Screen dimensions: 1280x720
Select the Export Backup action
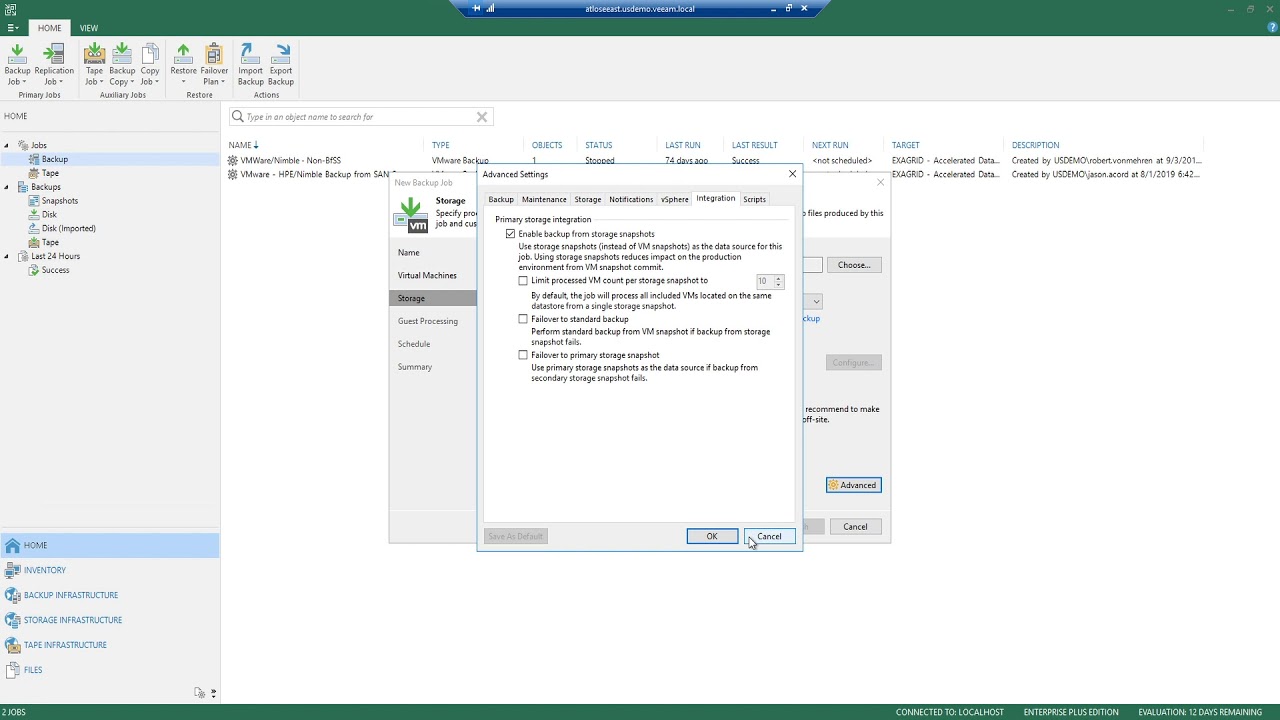[x=281, y=65]
